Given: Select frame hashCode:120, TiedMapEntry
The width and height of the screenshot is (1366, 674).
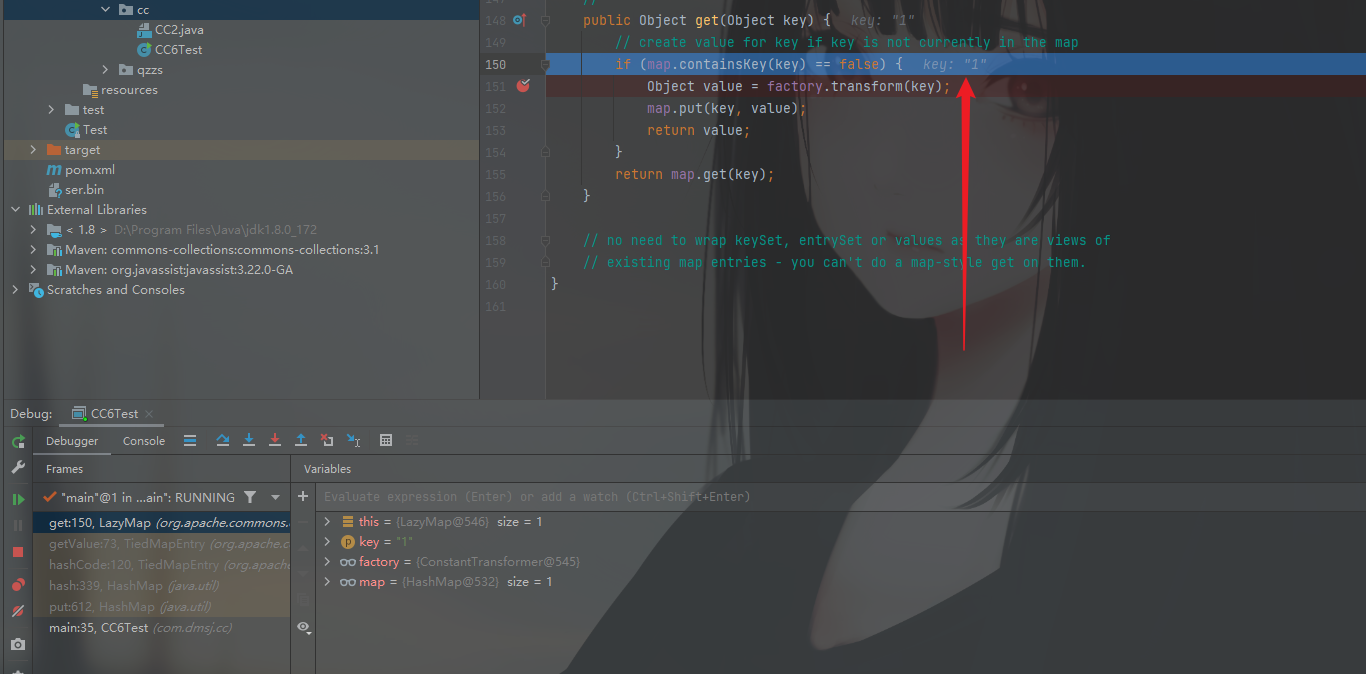Looking at the screenshot, I should pos(162,565).
